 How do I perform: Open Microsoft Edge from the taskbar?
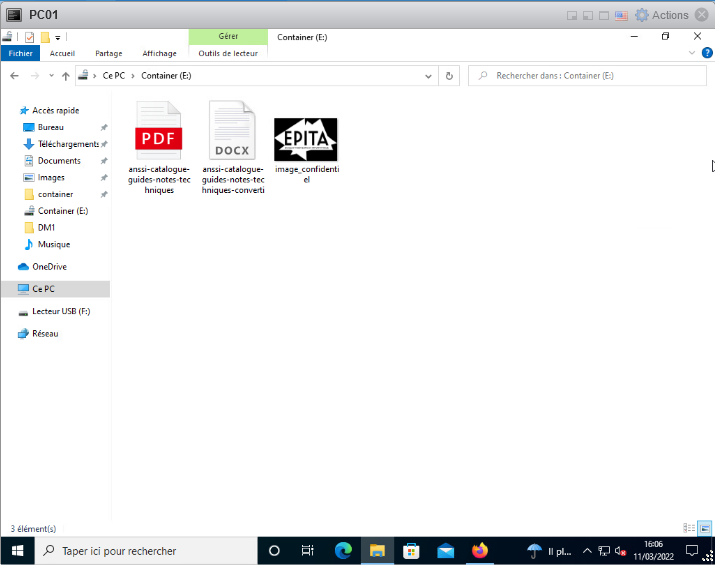343,551
